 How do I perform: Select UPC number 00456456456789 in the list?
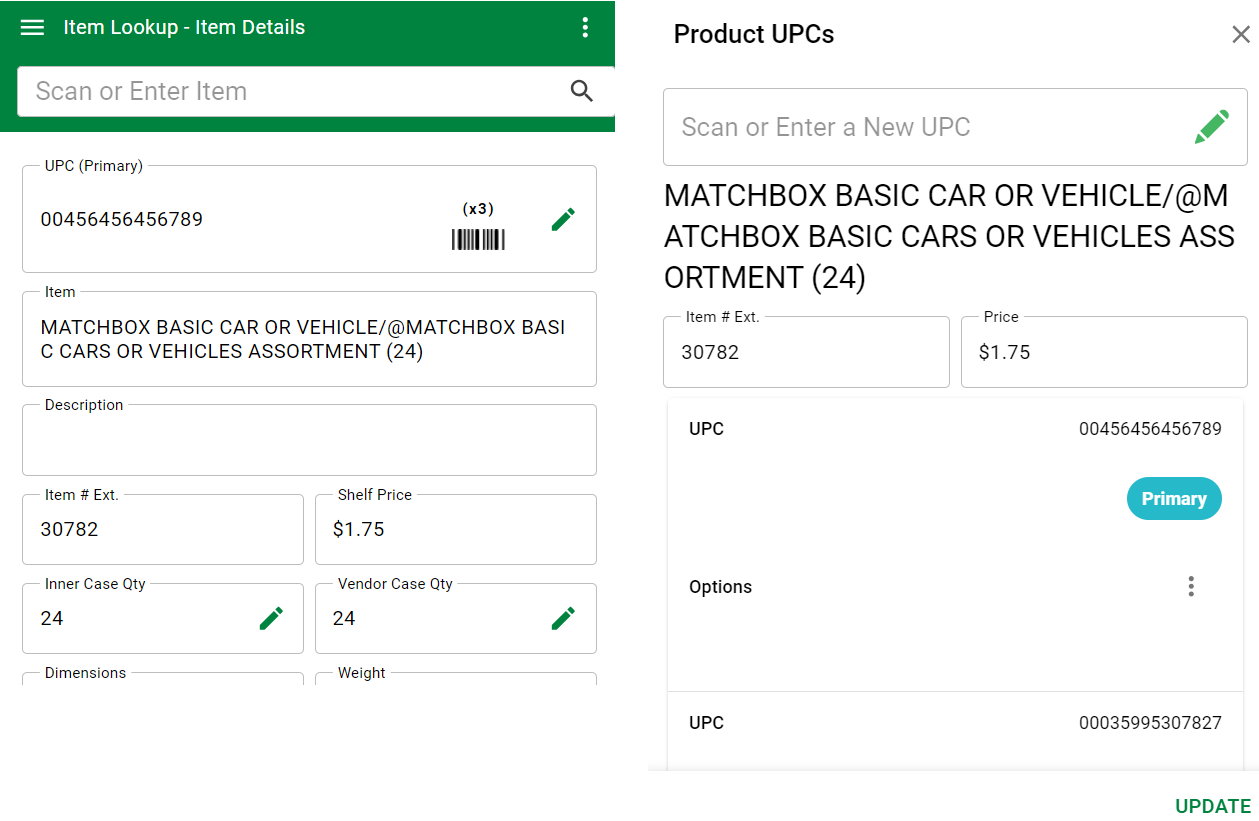coord(1150,429)
